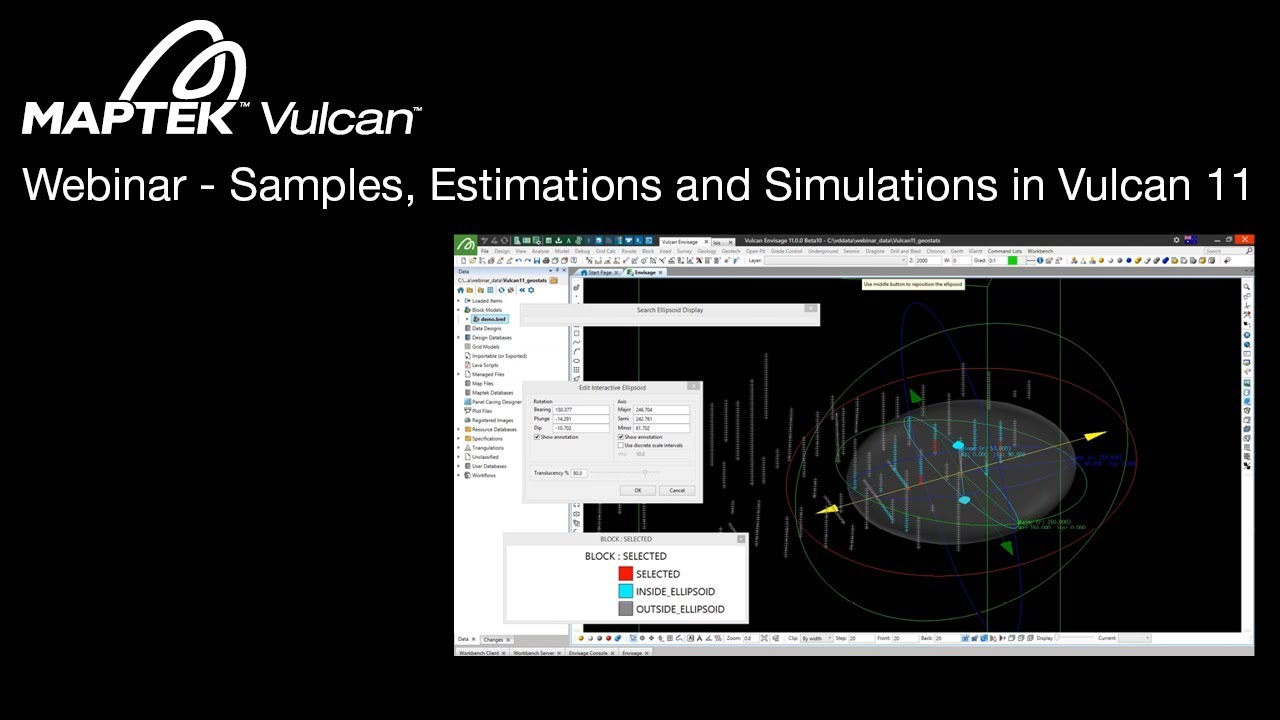This screenshot has width=1280, height=720.
Task: Click the Major axis input field
Action: tap(661, 410)
